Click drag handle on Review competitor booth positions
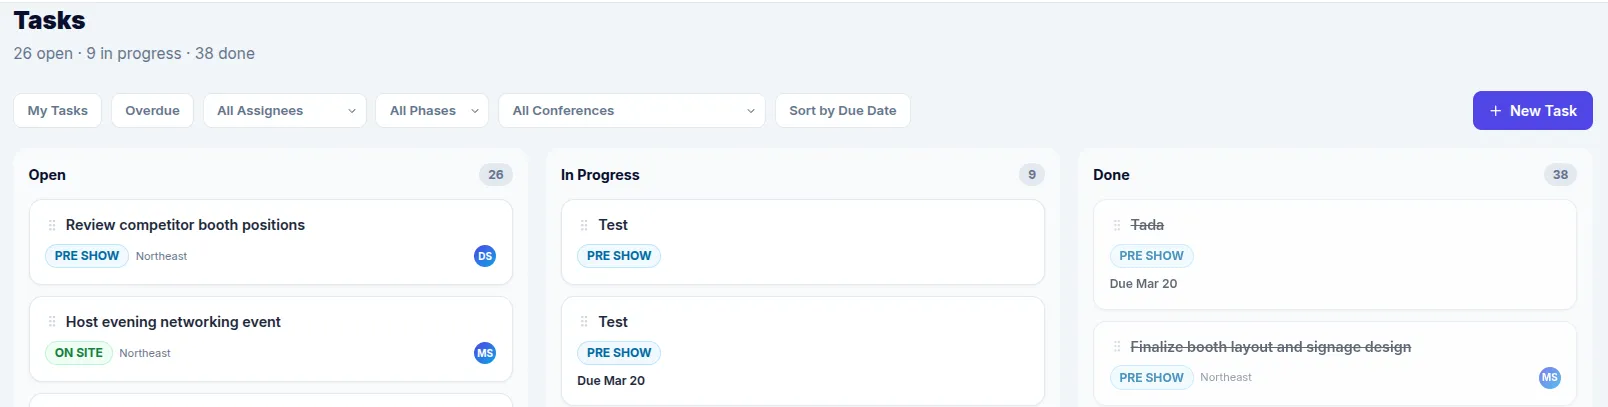The image size is (1608, 407). pyautogui.click(x=52, y=225)
